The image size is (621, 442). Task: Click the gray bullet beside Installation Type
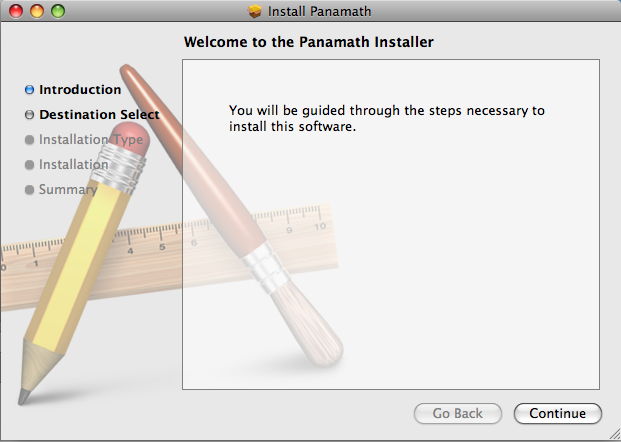click(x=29, y=139)
